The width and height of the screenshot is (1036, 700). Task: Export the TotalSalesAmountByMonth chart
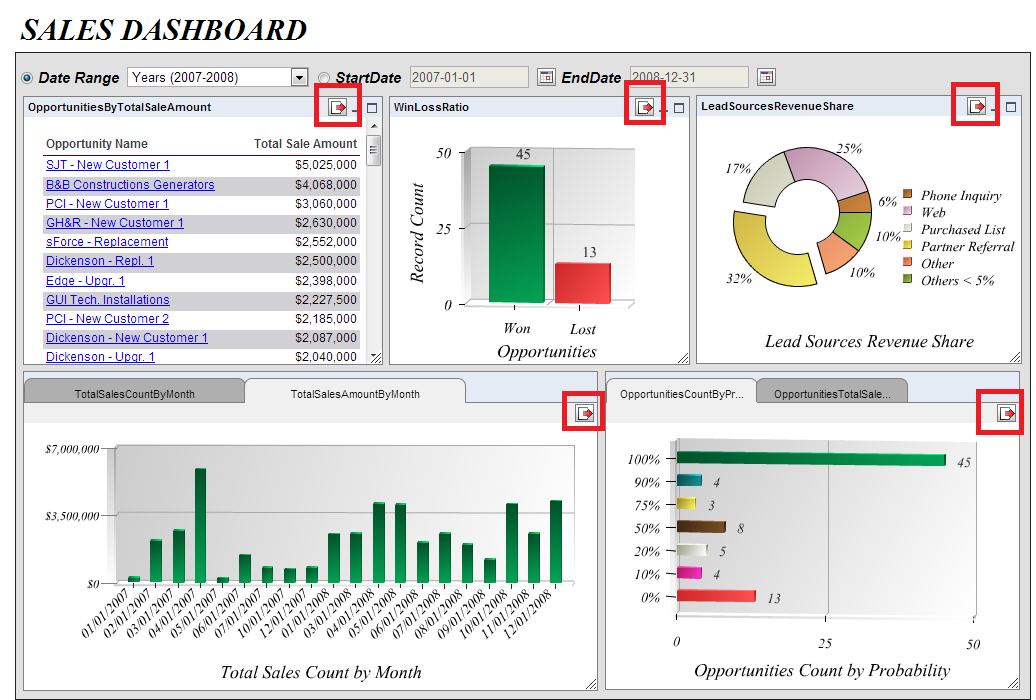584,413
